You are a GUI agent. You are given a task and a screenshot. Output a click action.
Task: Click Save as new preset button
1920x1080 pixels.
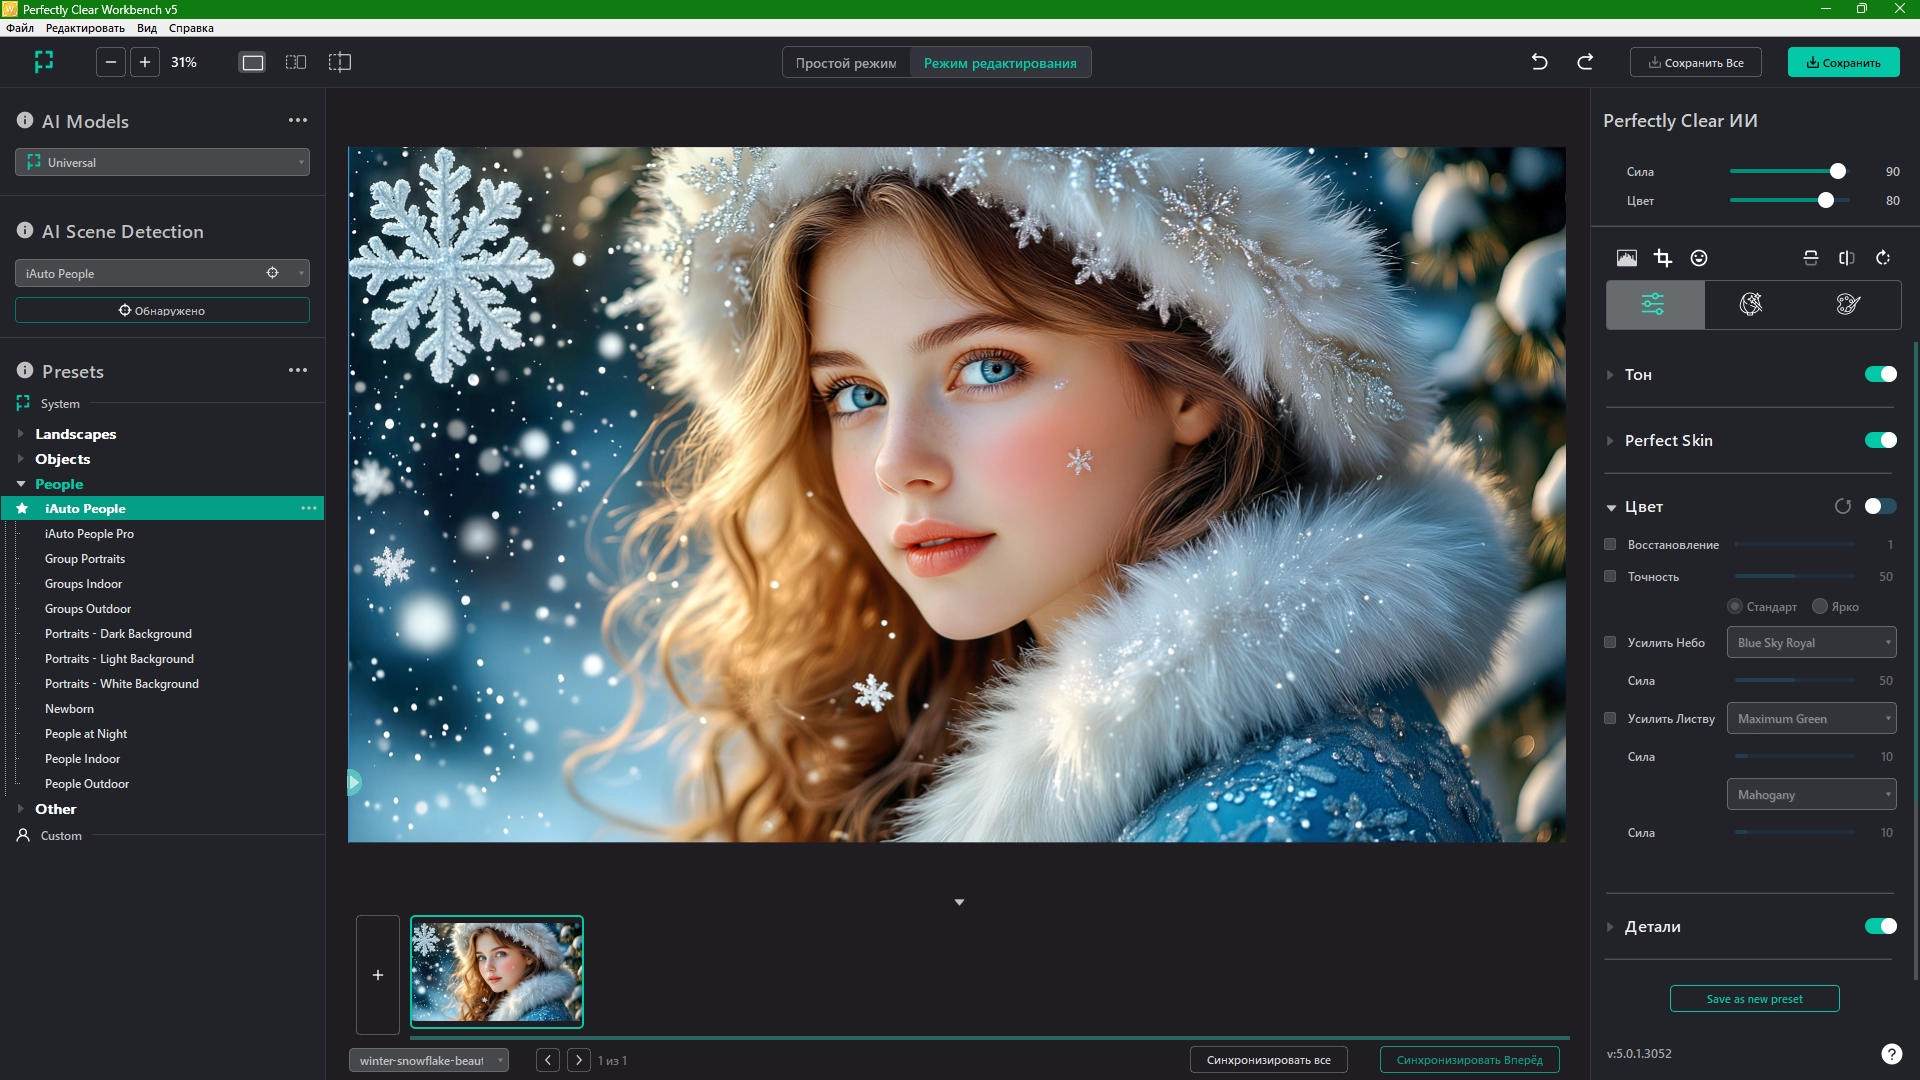[x=1754, y=998]
